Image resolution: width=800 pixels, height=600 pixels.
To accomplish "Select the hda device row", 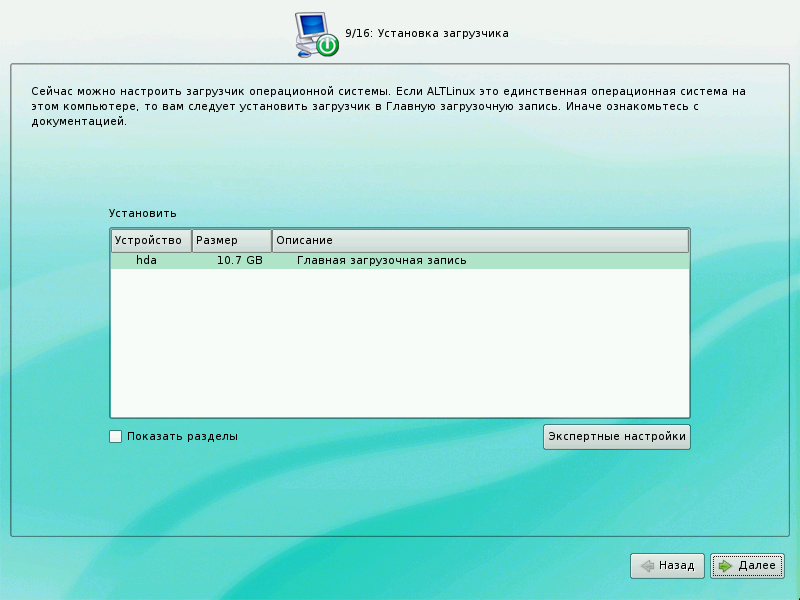I will [147, 261].
